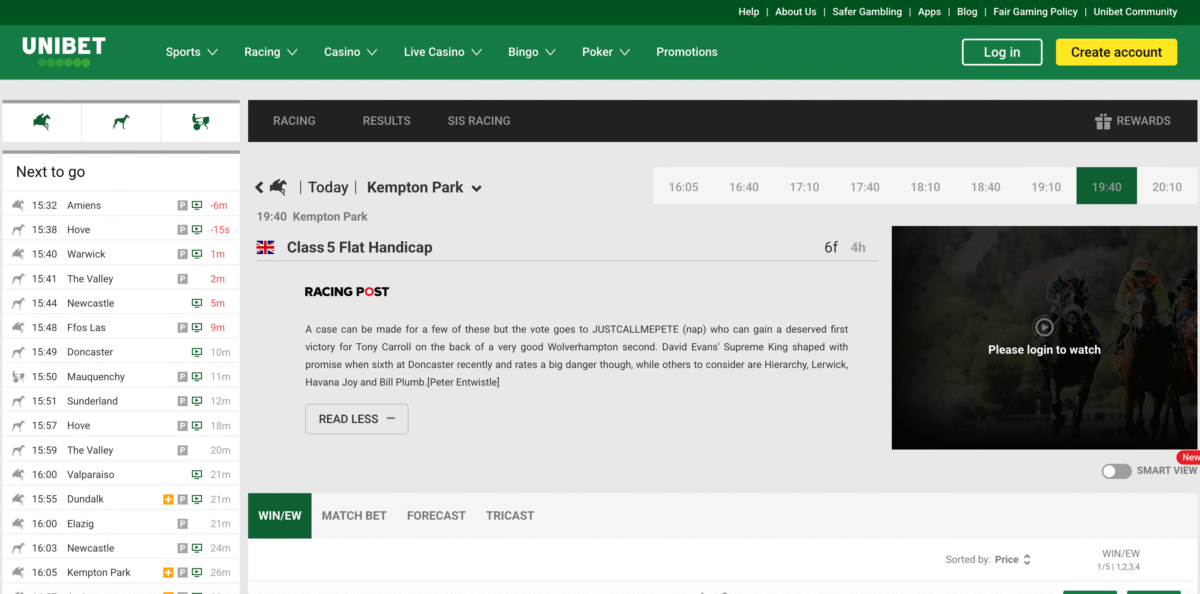1200x594 pixels.
Task: Expand the Sports dropdown menu
Action: click(x=191, y=52)
